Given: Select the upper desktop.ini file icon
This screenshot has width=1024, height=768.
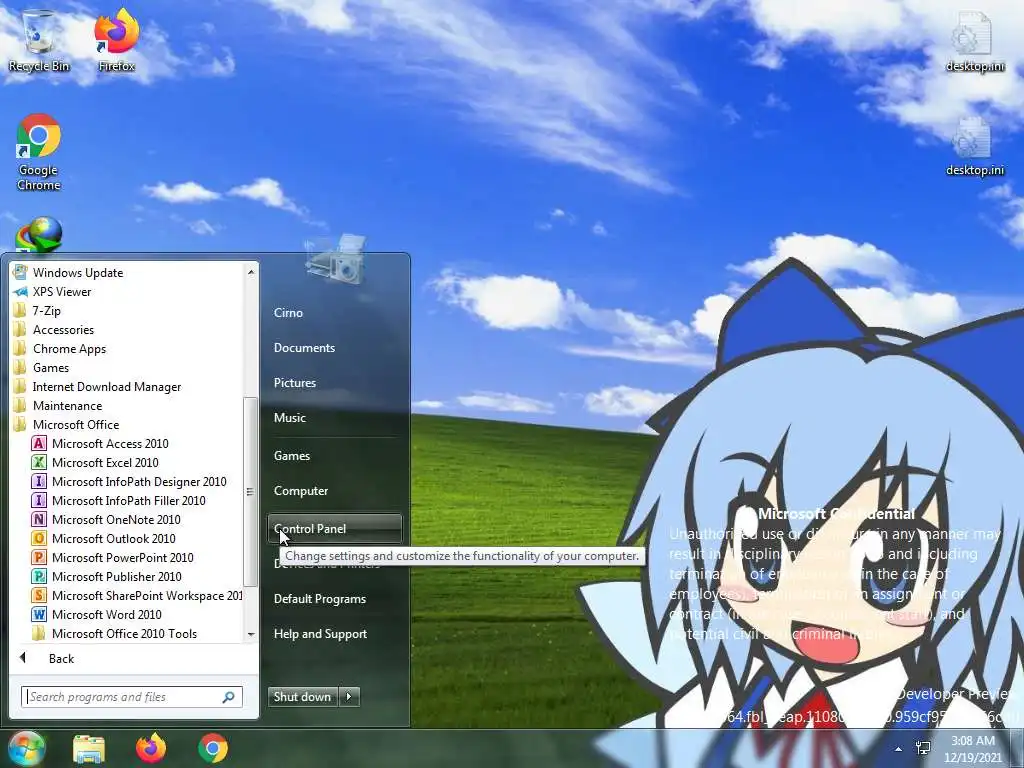Looking at the screenshot, I should (974, 40).
